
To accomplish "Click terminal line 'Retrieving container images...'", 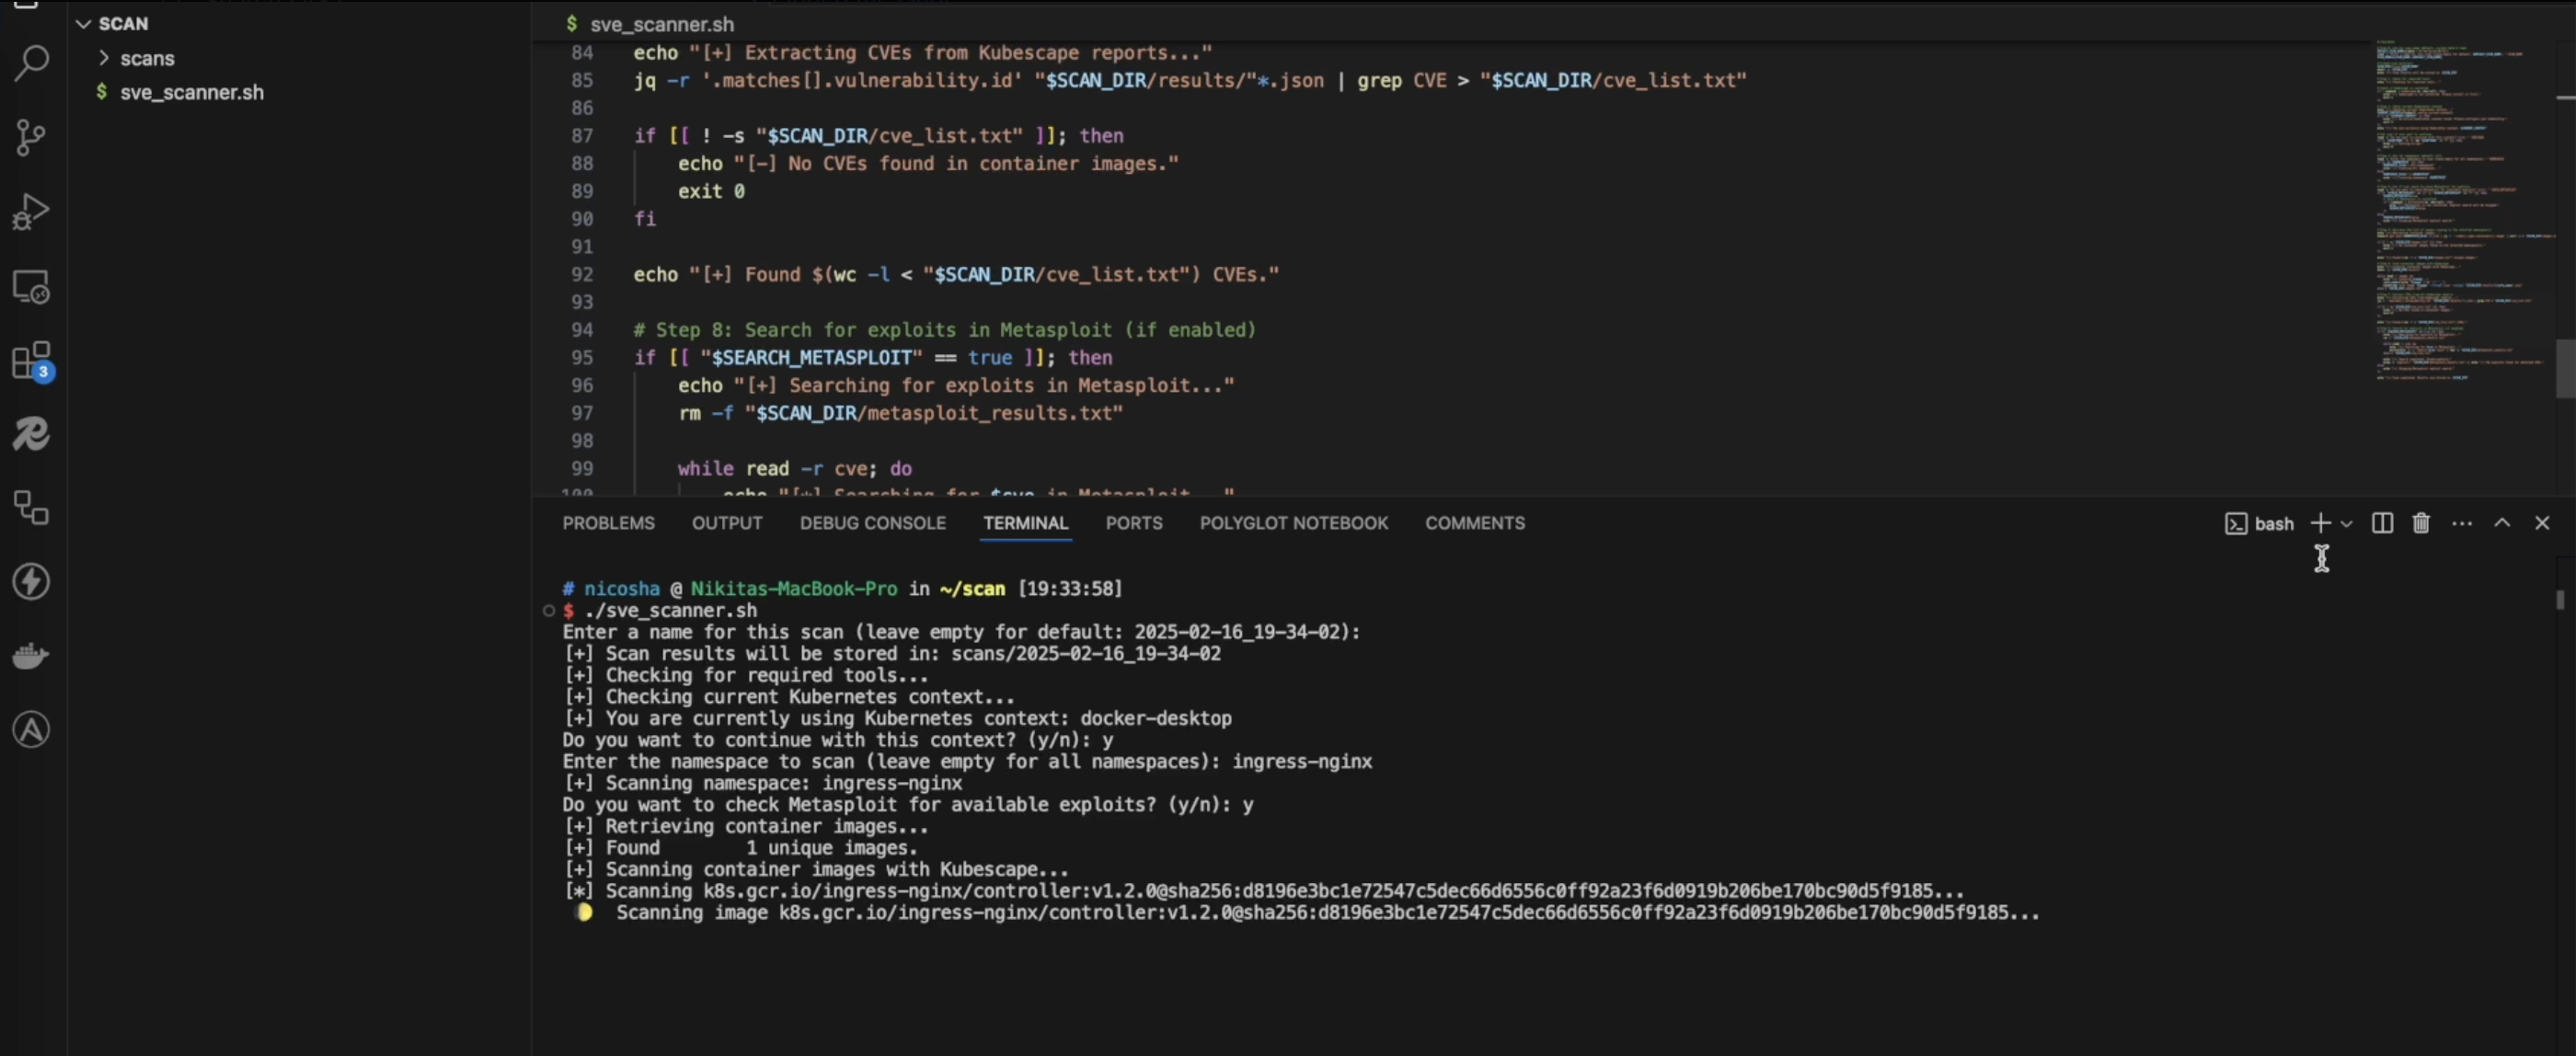I will 746,826.
